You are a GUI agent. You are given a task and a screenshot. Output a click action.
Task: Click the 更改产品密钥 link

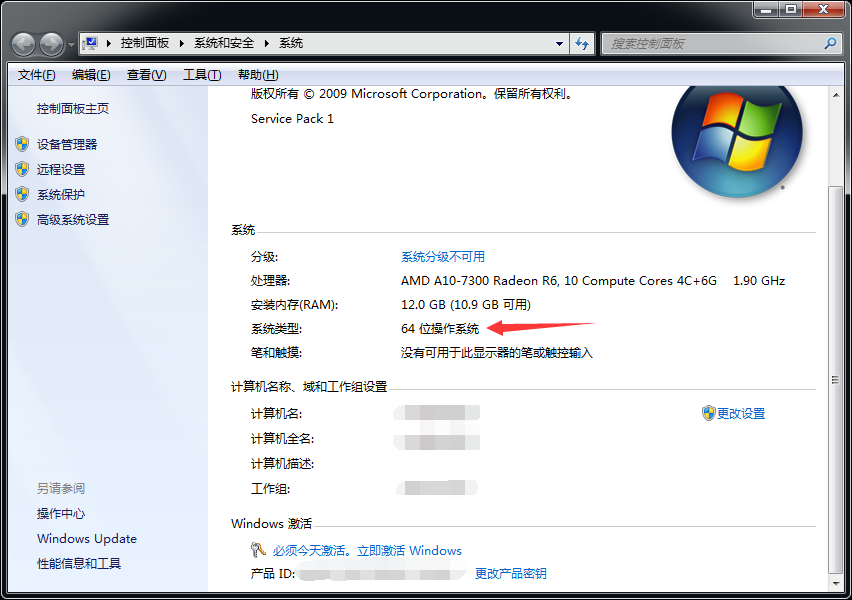point(511,573)
